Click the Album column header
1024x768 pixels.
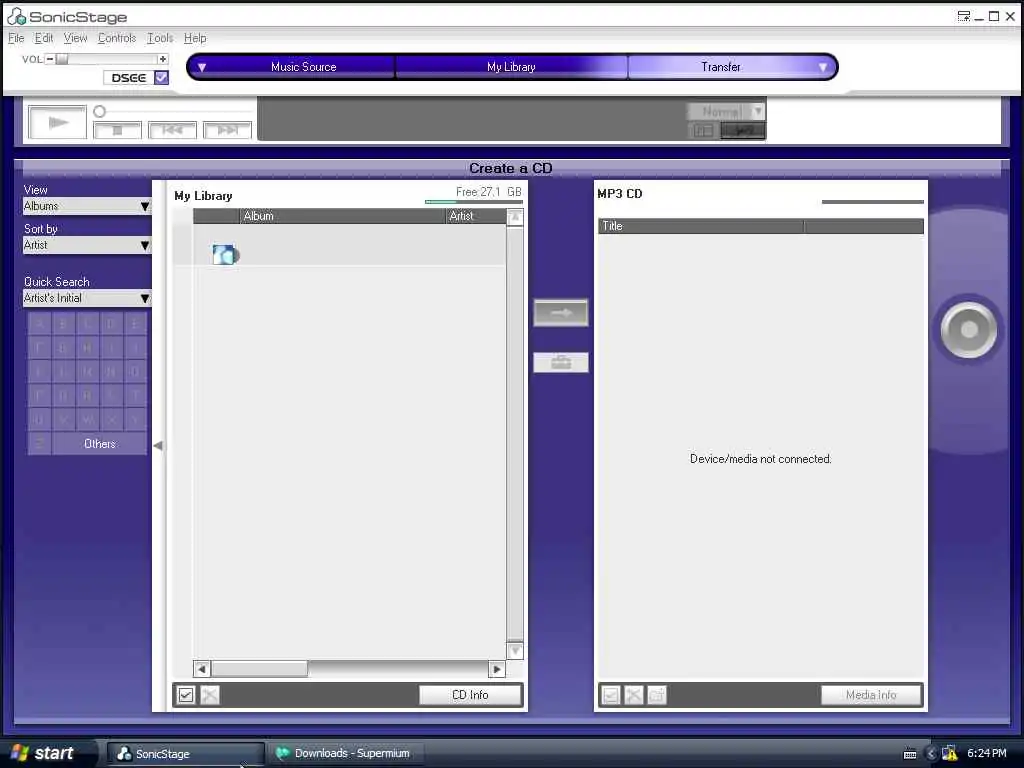click(x=342, y=216)
